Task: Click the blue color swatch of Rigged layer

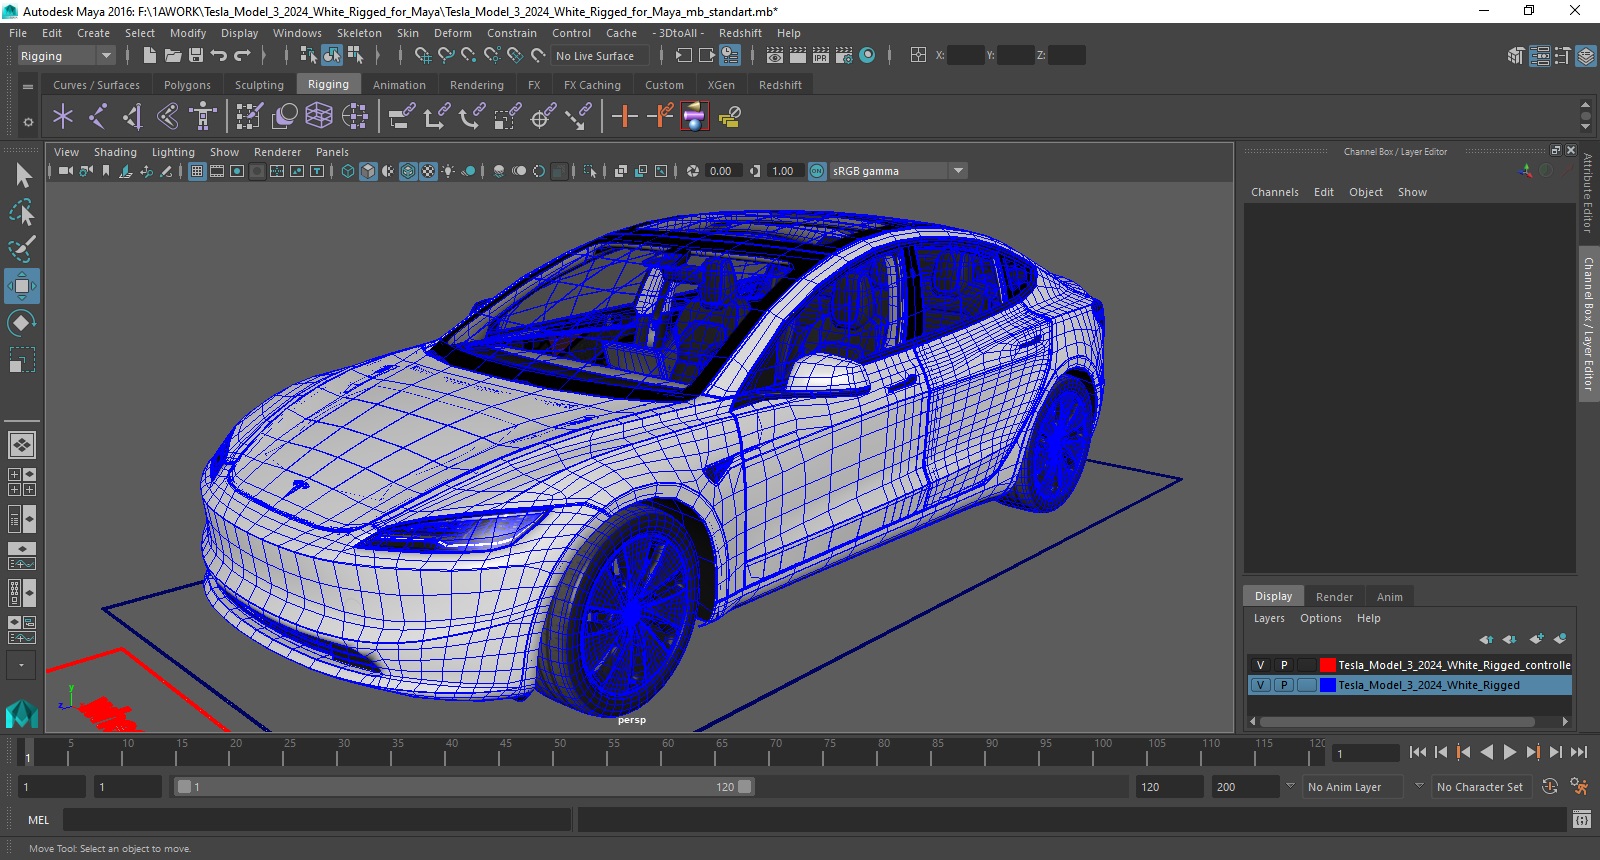Action: (x=1328, y=685)
